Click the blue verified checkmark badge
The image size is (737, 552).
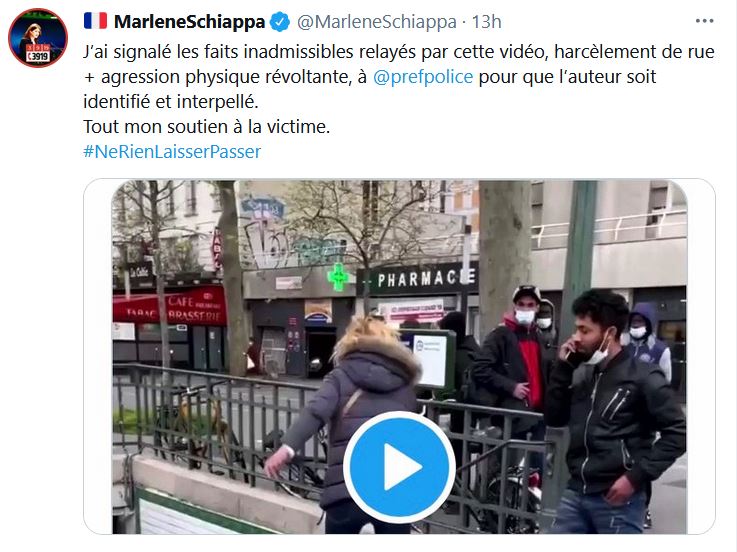(281, 22)
